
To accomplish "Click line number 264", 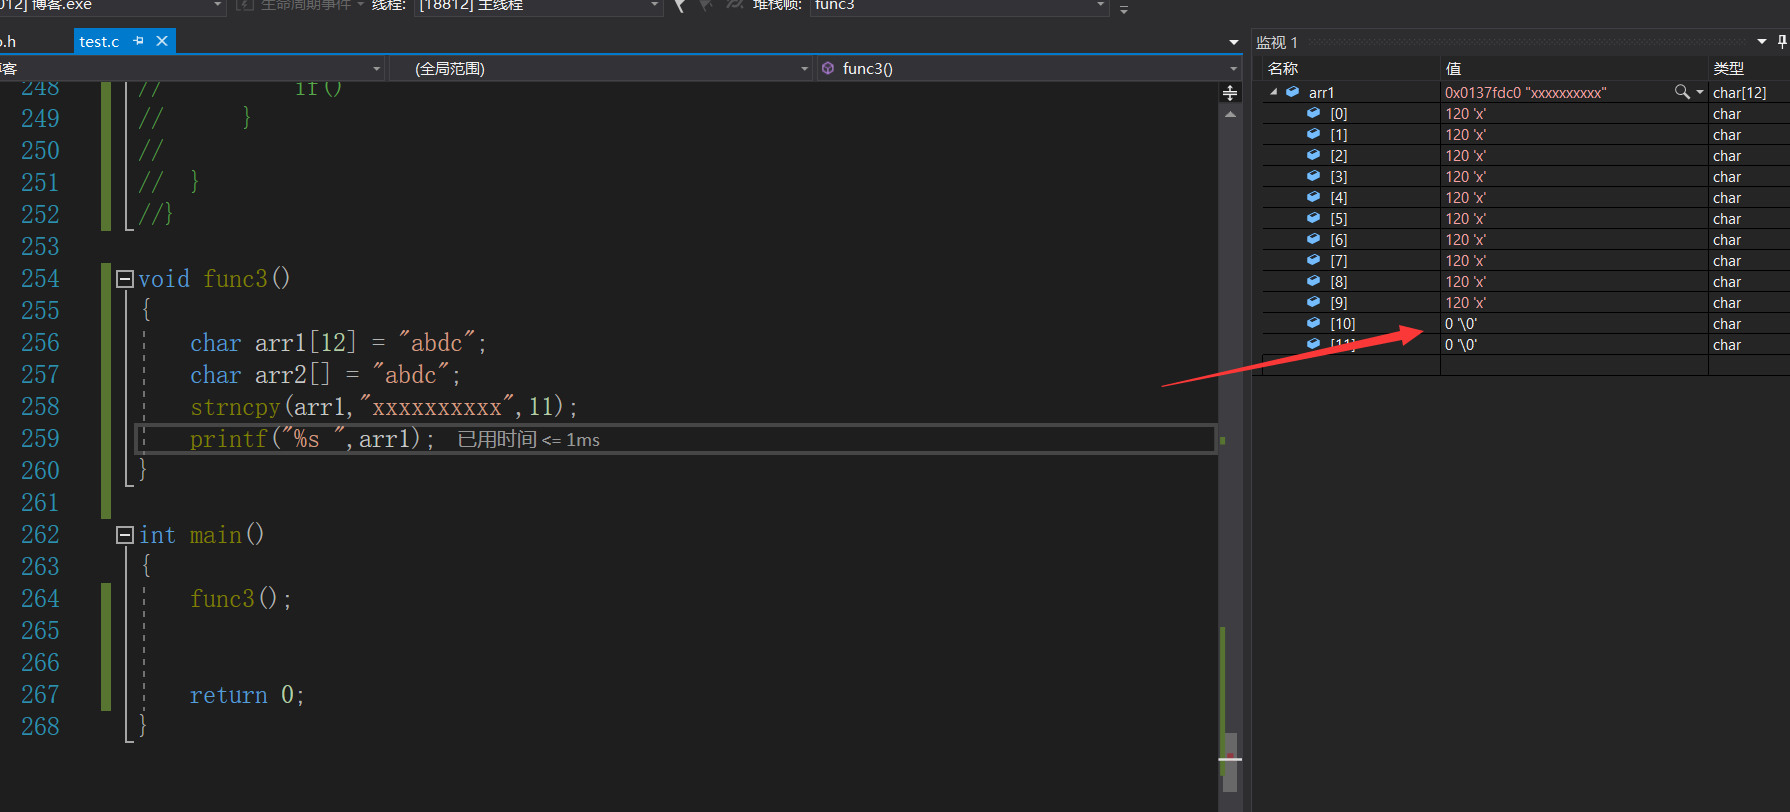I will [40, 599].
